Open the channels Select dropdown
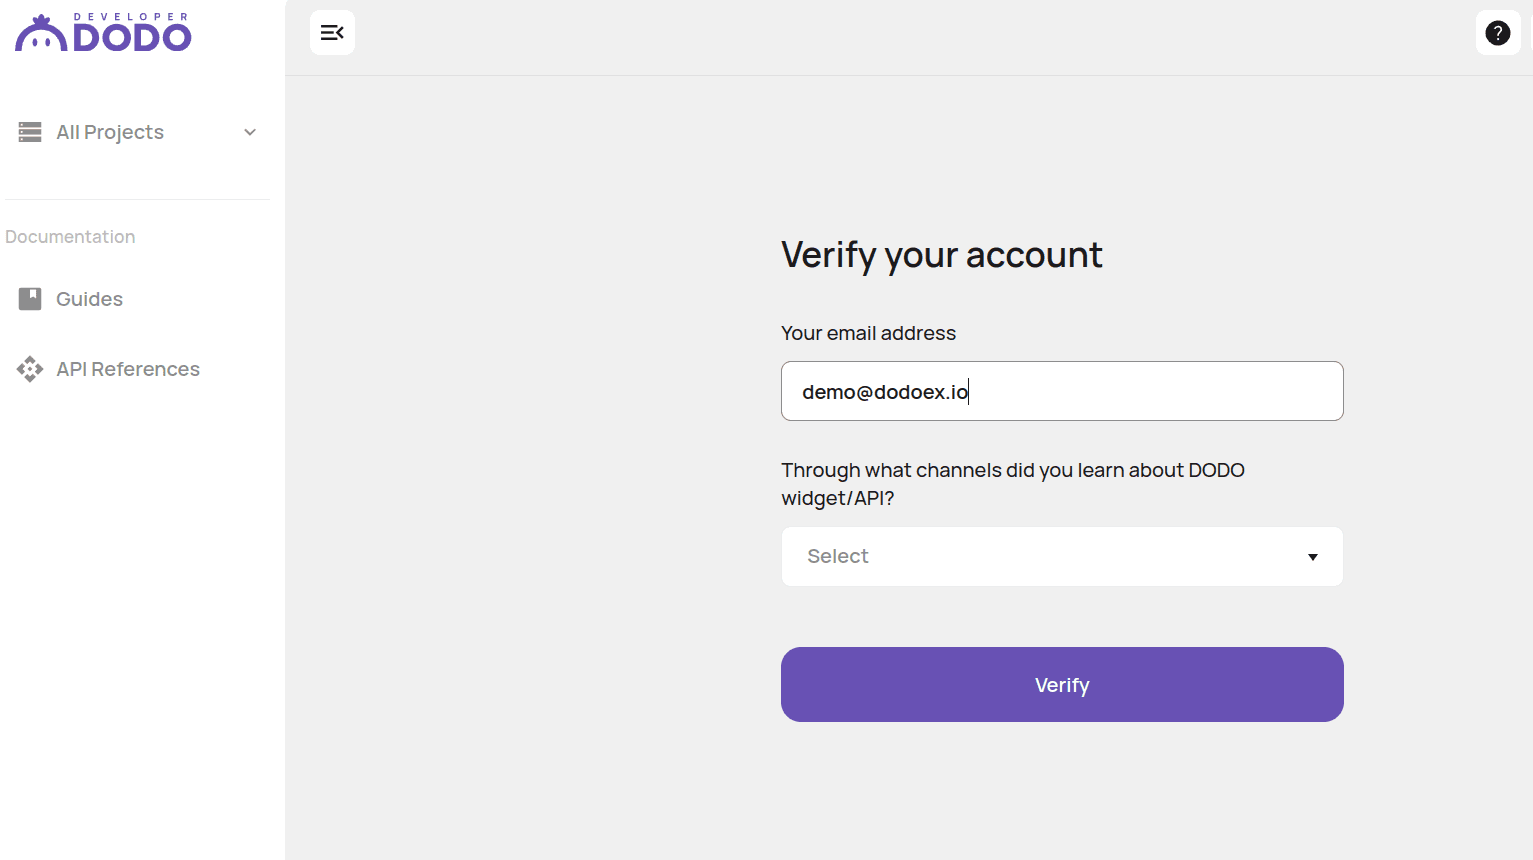1533x860 pixels. 1061,557
